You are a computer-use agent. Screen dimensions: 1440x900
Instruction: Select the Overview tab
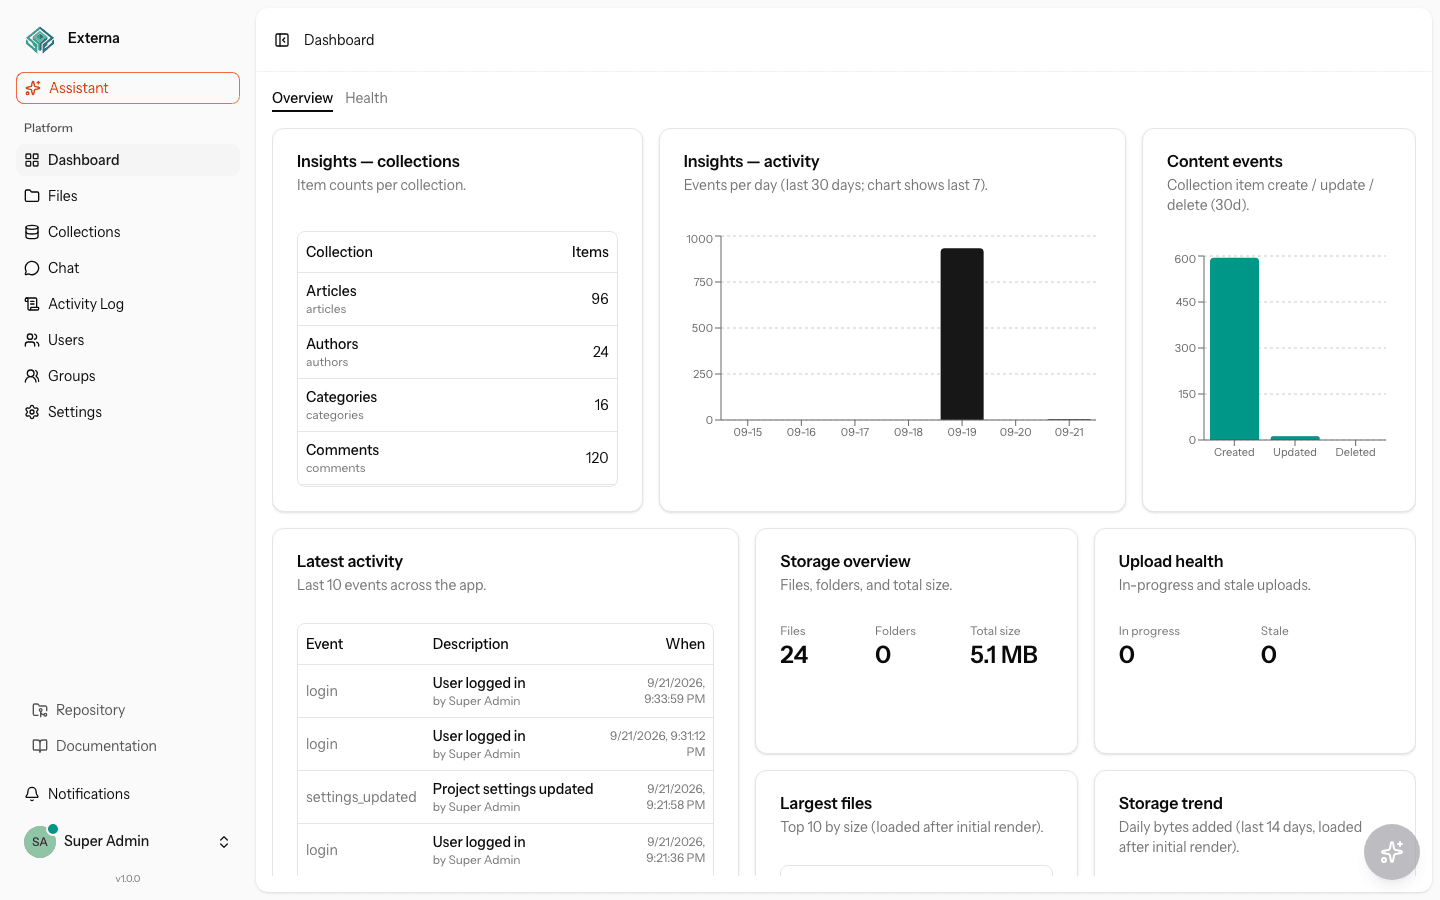coord(302,98)
